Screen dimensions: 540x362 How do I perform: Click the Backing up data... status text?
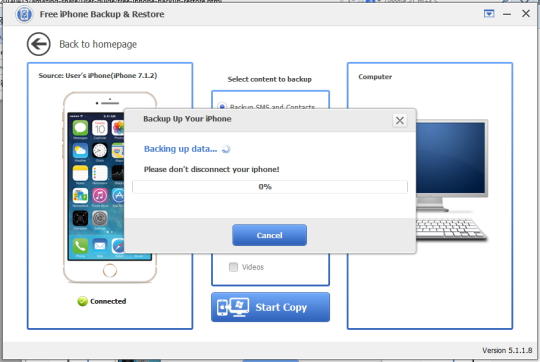[180, 149]
